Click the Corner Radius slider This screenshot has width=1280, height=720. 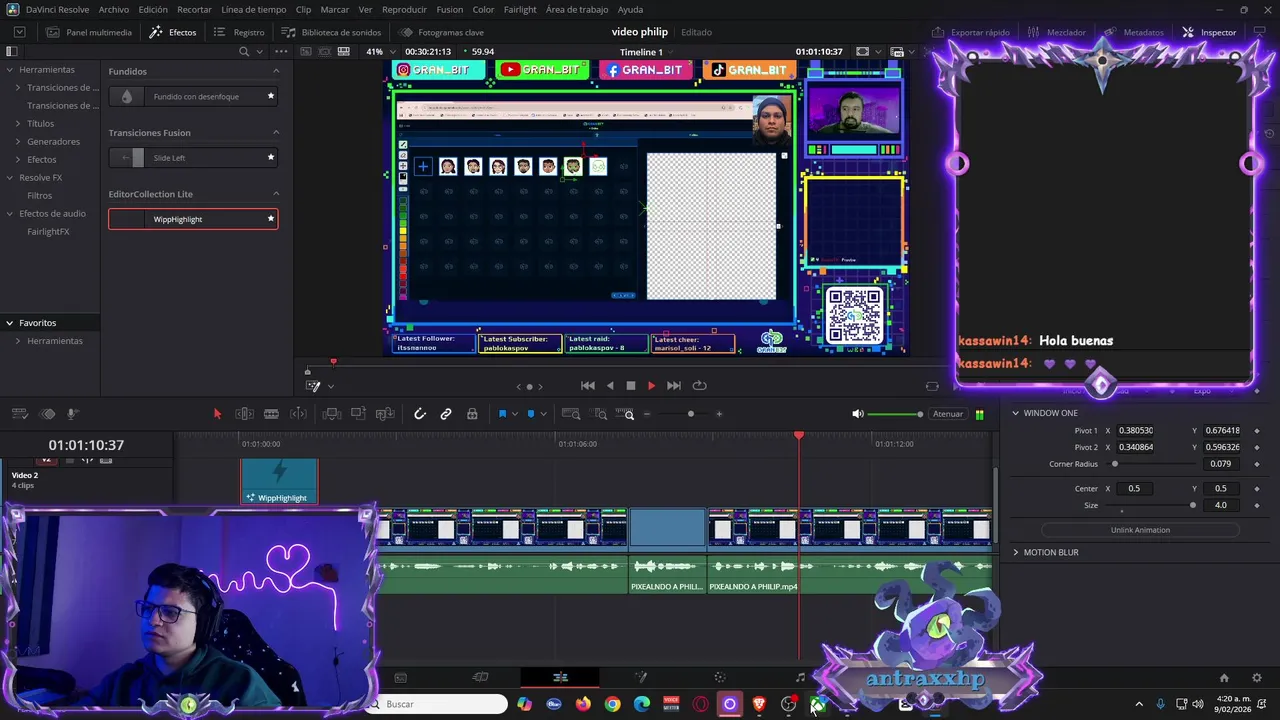pos(1153,464)
